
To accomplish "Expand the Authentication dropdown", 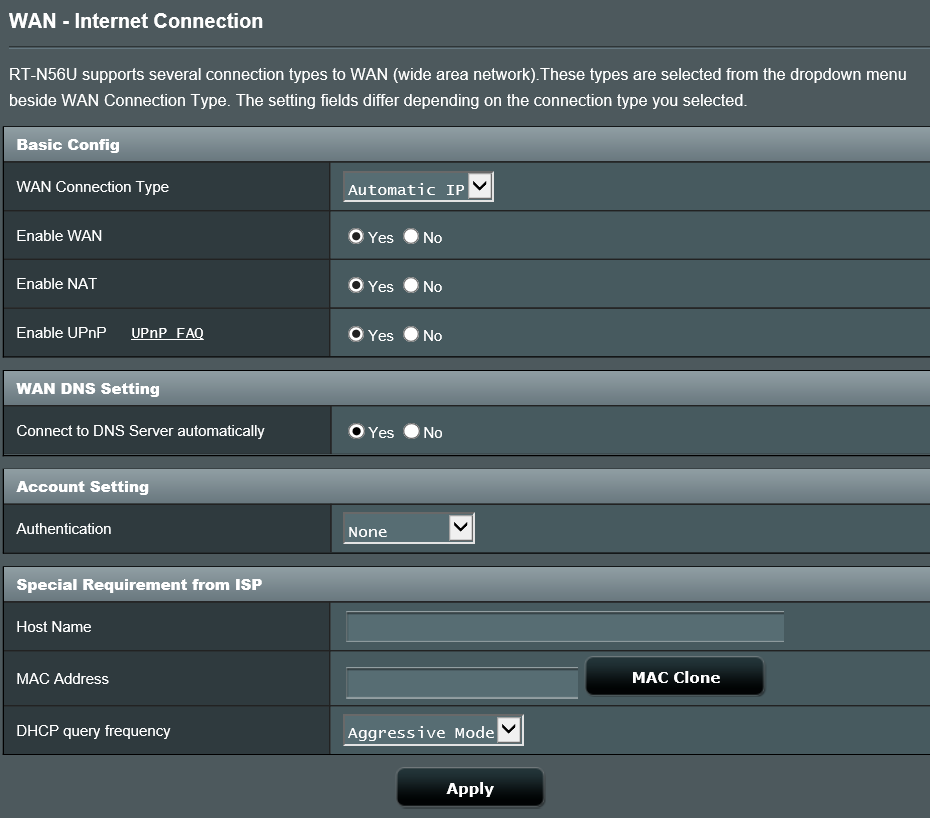I will tap(407, 528).
